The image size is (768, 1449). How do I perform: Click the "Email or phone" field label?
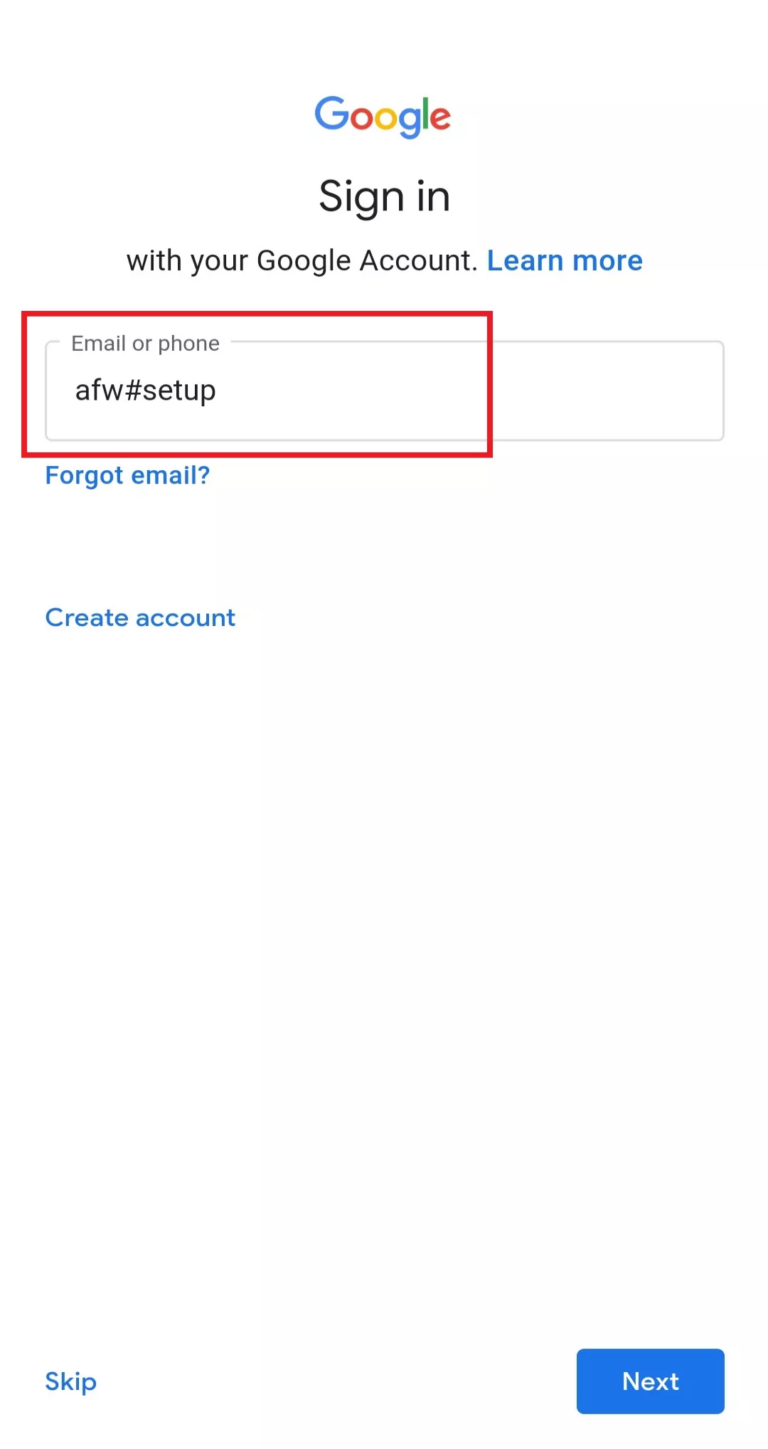click(x=144, y=343)
